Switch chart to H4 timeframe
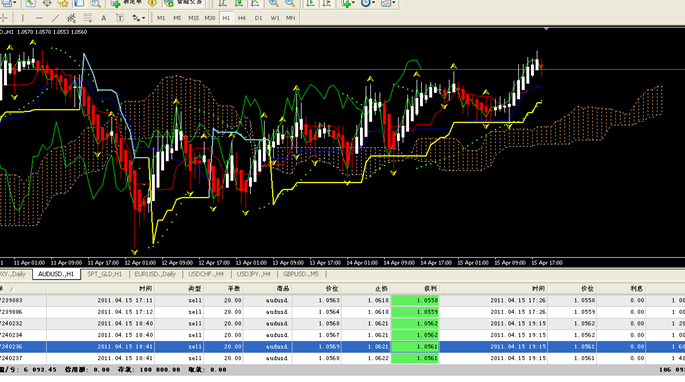Viewport: 685px width, 382px height. point(242,18)
